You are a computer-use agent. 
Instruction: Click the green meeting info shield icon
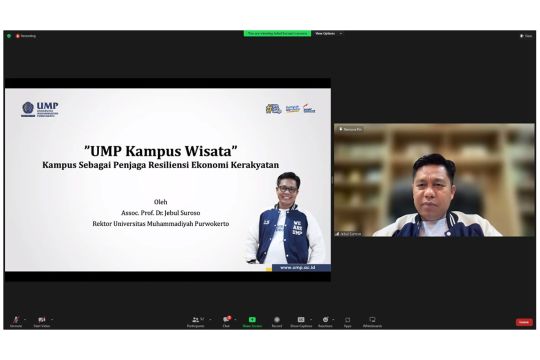coord(9,36)
